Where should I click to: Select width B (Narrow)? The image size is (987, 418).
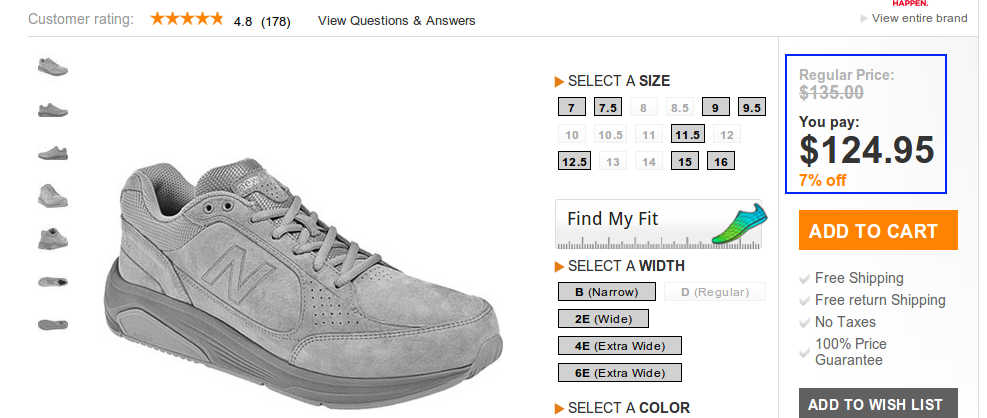pyautogui.click(x=607, y=292)
